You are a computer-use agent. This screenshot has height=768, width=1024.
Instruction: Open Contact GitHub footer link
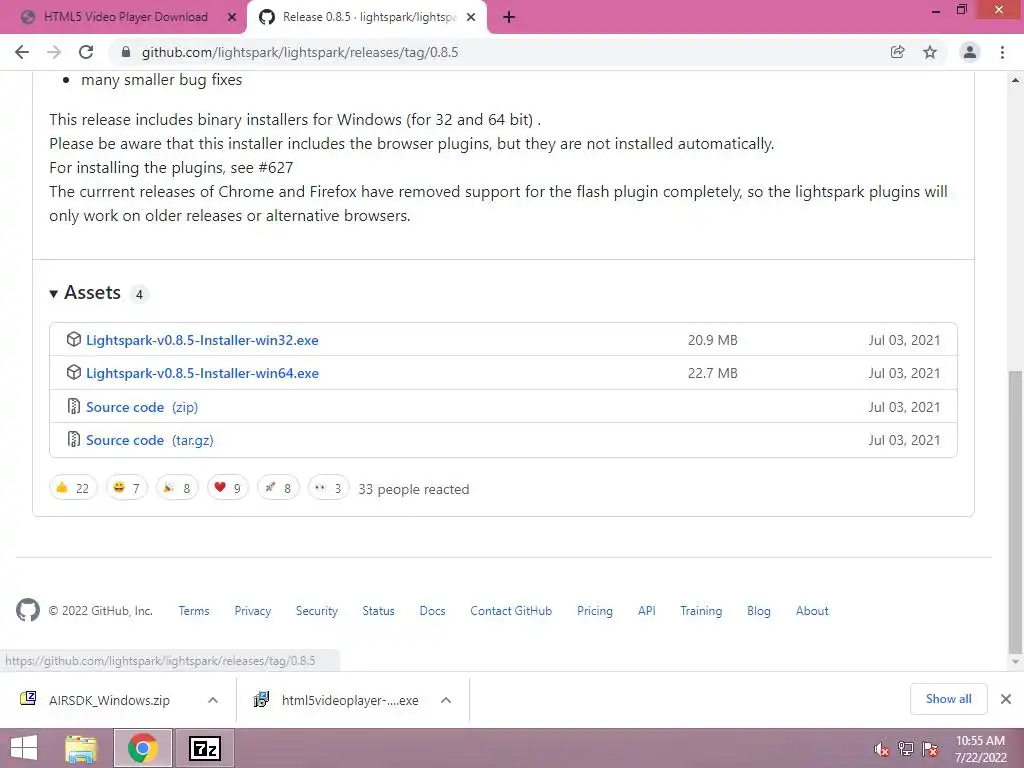click(511, 611)
